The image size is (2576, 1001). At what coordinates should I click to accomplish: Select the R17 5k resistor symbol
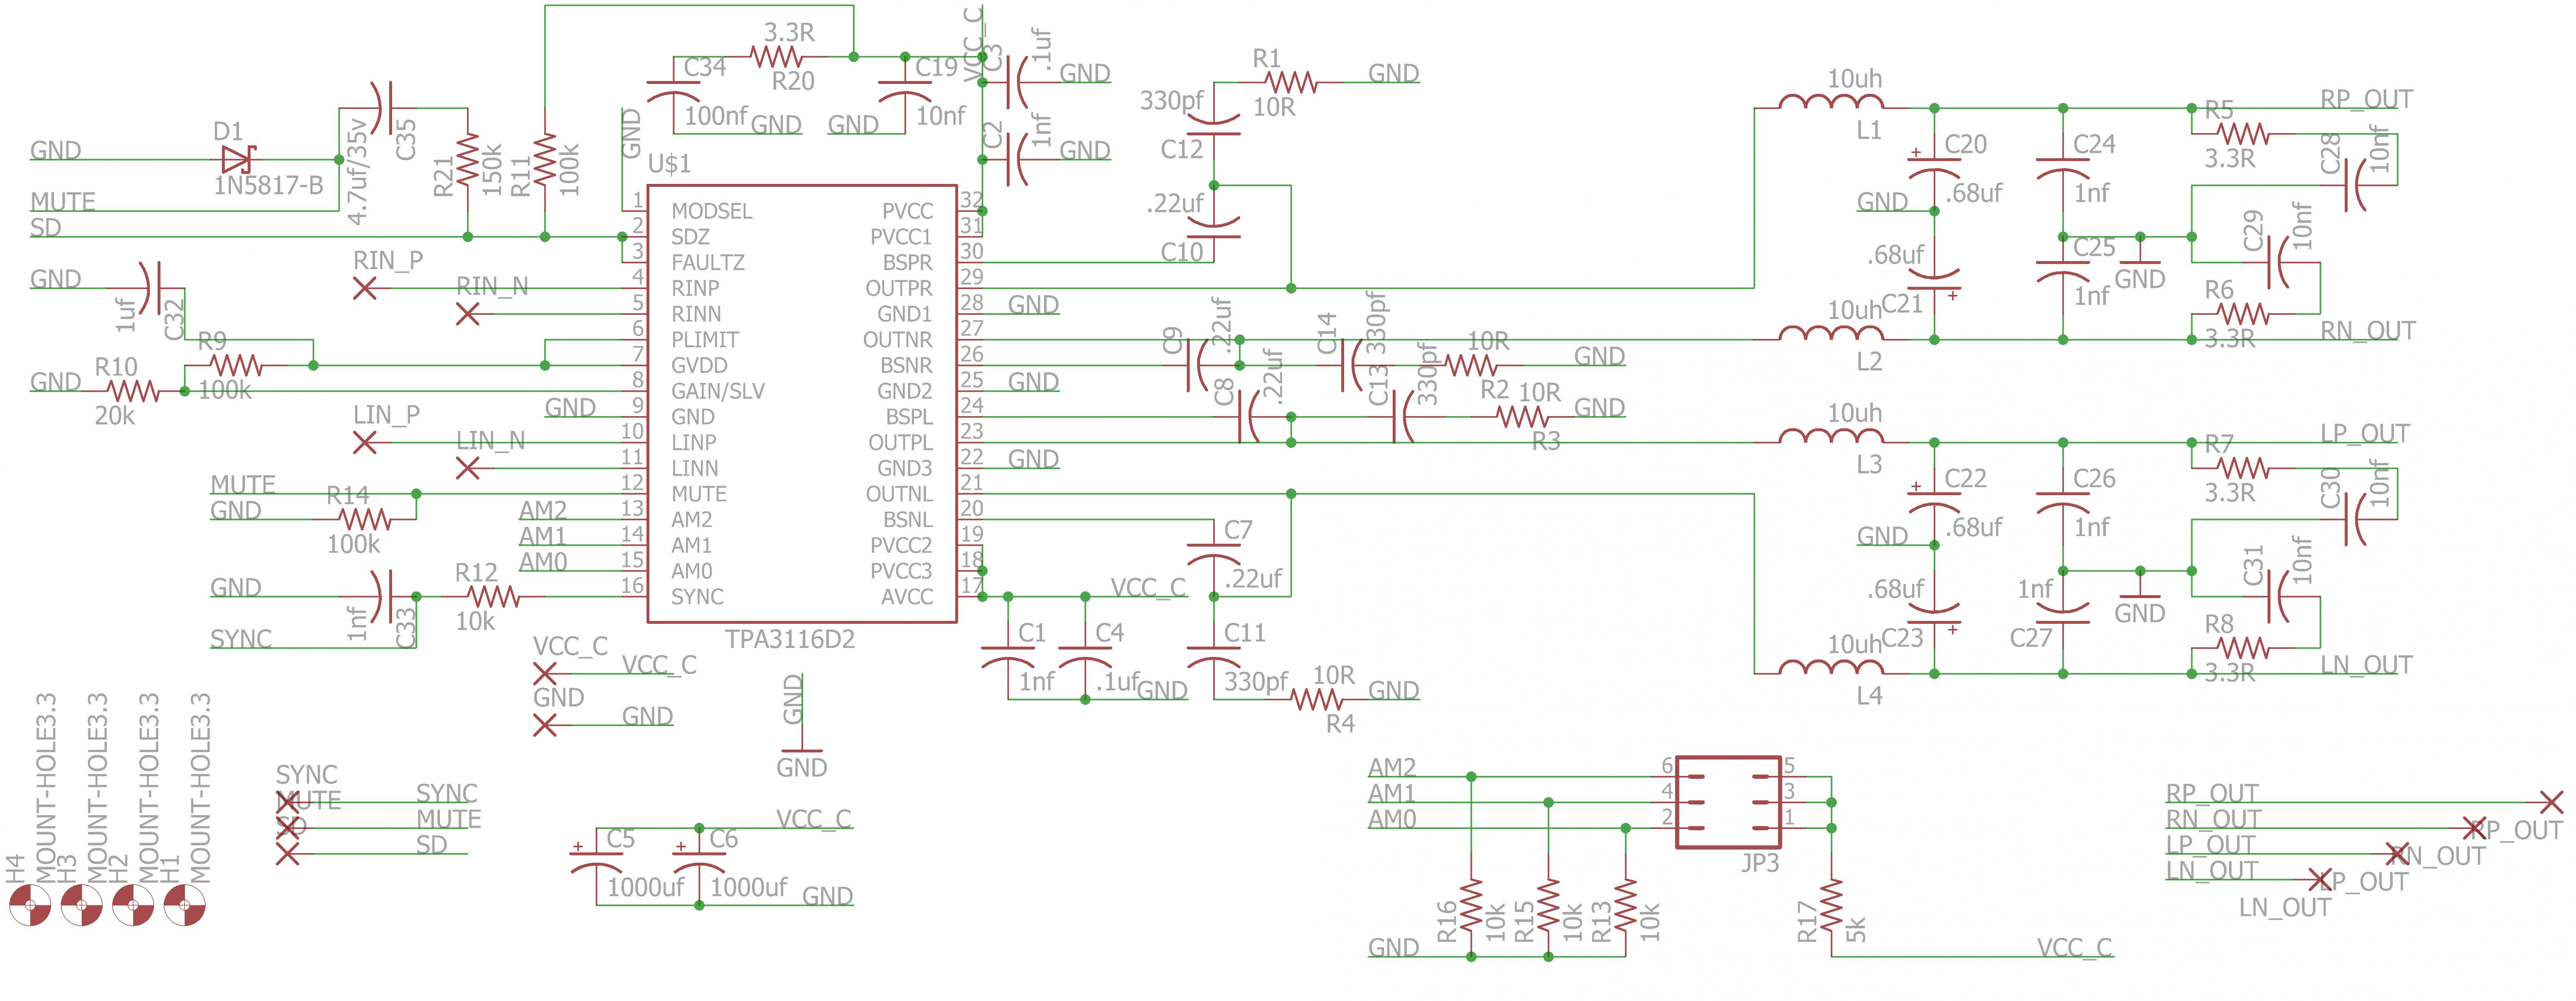click(1831, 906)
